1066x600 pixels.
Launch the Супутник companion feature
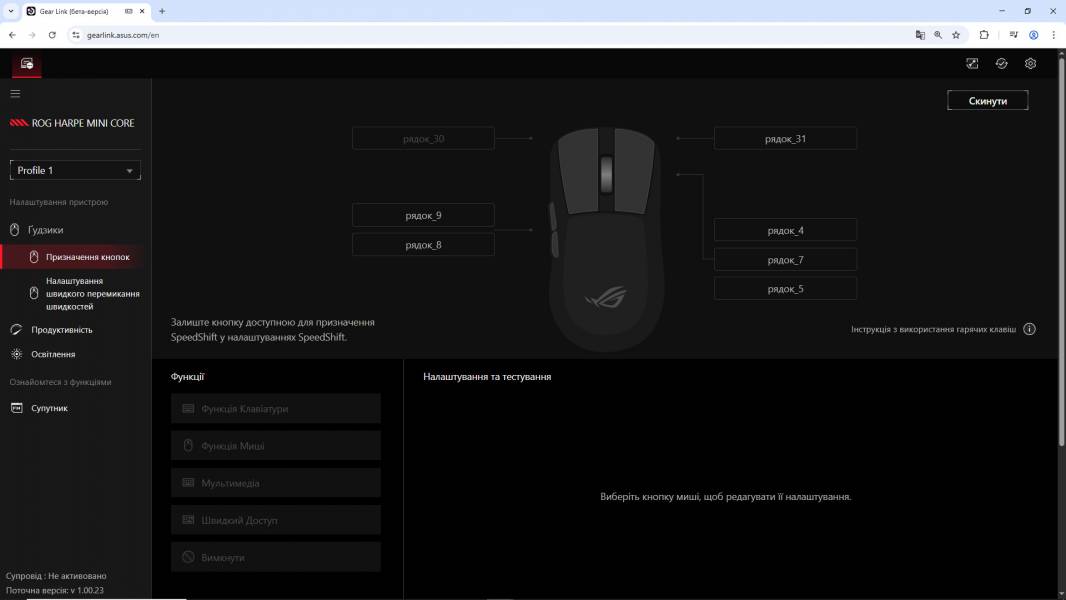(x=48, y=407)
